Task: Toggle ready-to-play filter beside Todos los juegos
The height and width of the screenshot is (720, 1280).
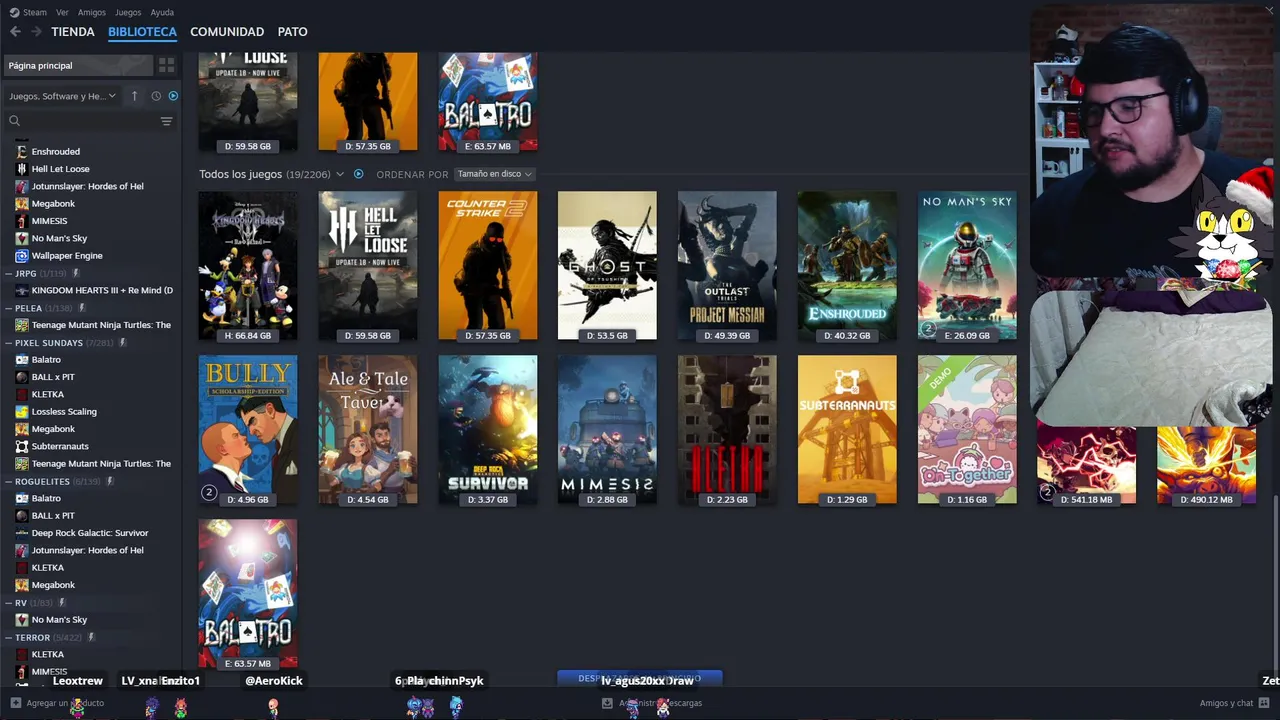Action: click(x=358, y=174)
